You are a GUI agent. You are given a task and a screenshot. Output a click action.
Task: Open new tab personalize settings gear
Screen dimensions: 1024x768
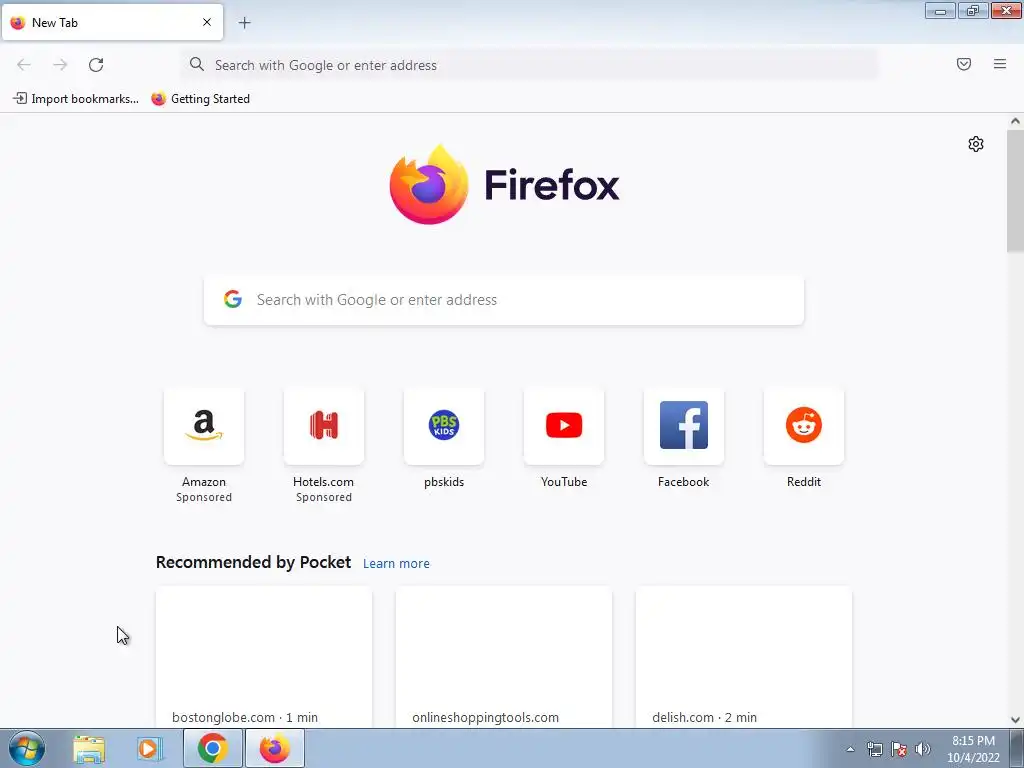point(976,144)
